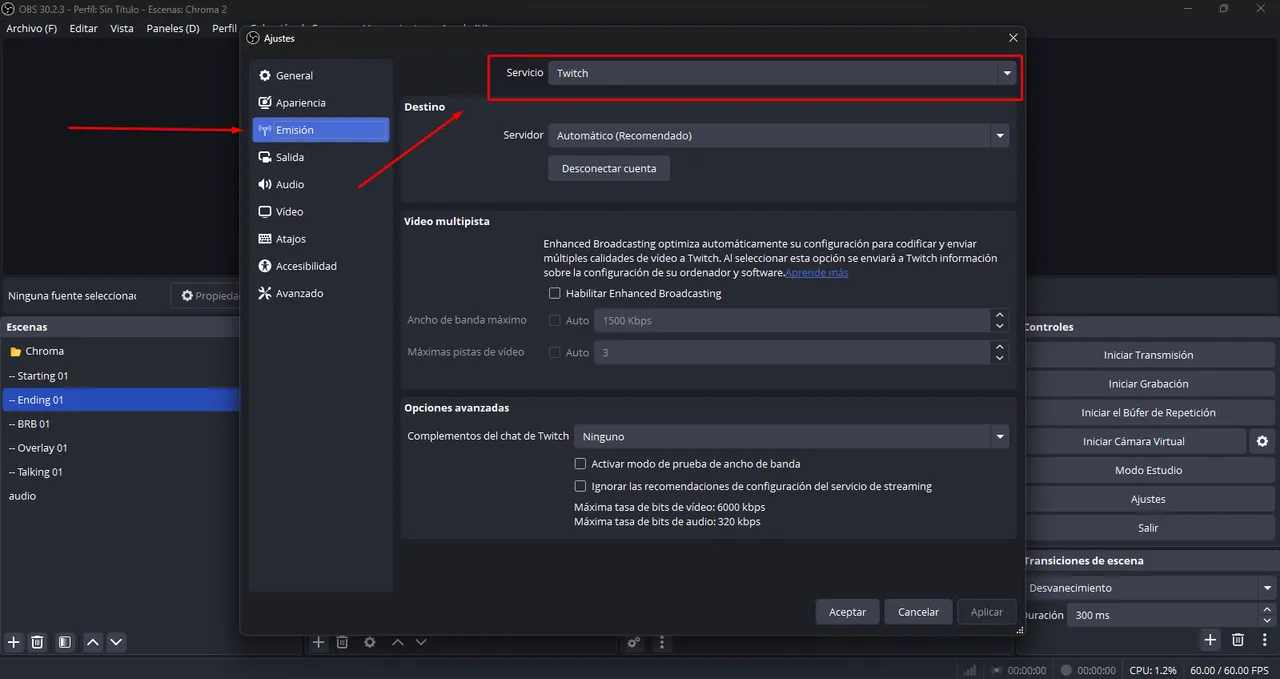1280x679 pixels.
Task: Click Desconectar cuenta button
Action: [609, 169]
